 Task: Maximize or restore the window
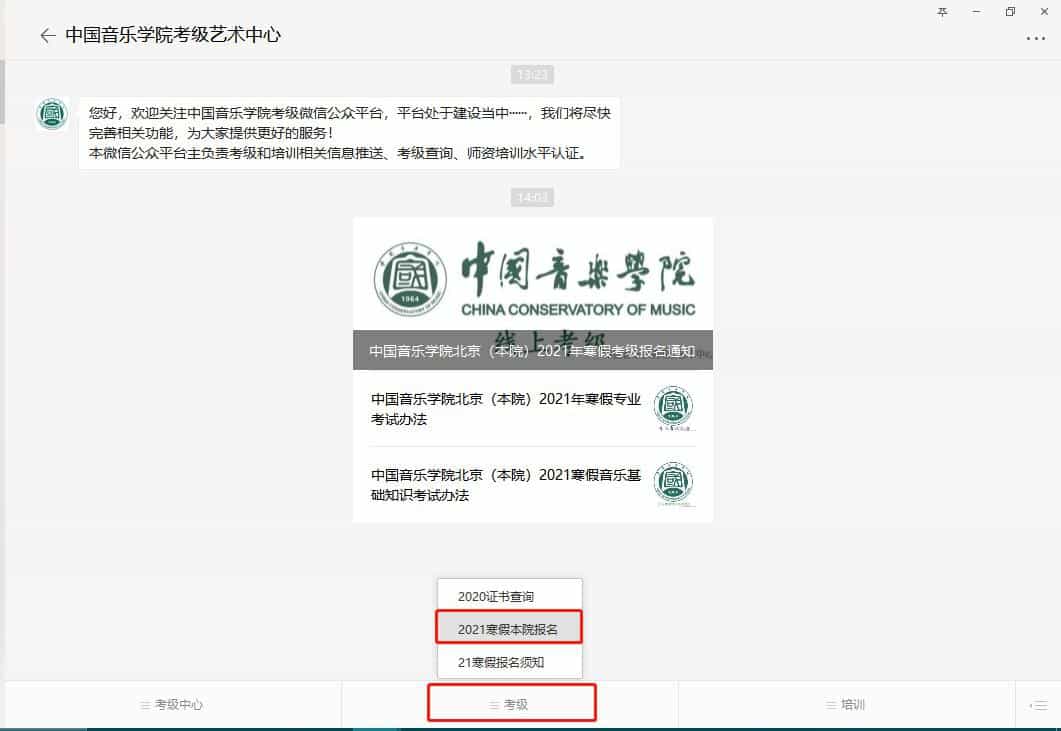pyautogui.click(x=1010, y=12)
